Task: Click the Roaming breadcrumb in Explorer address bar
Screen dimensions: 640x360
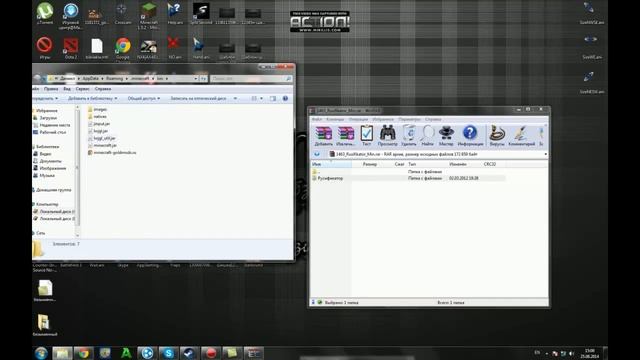Action: (114, 78)
